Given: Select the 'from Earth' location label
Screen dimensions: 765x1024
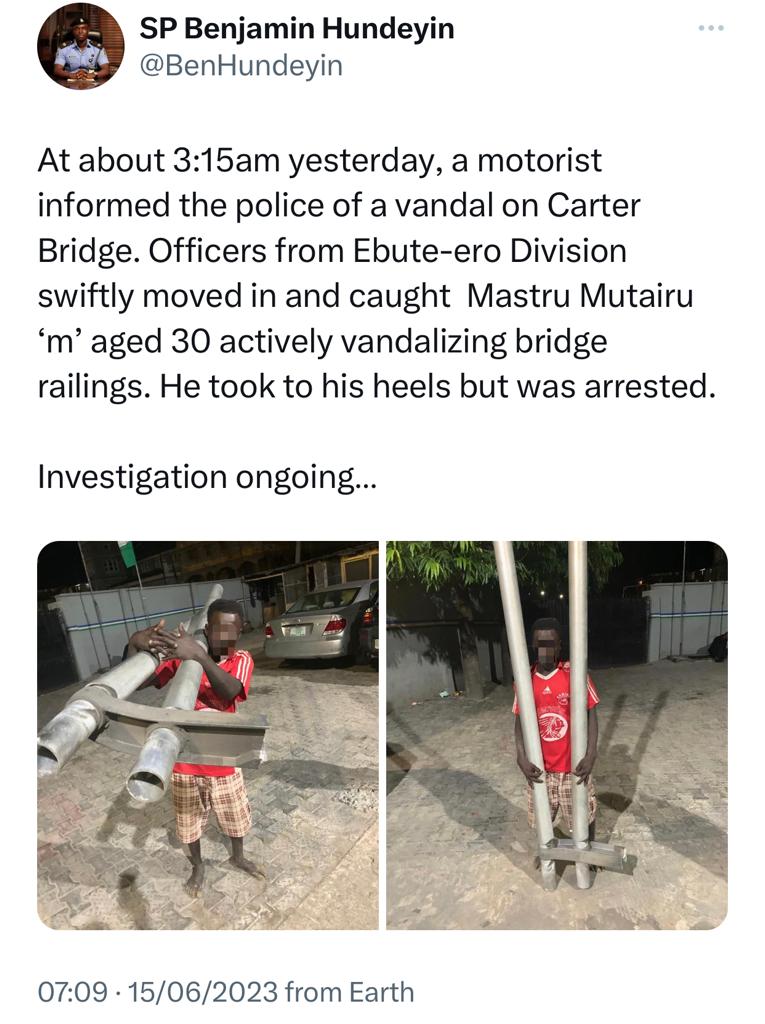Looking at the screenshot, I should pos(350,991).
